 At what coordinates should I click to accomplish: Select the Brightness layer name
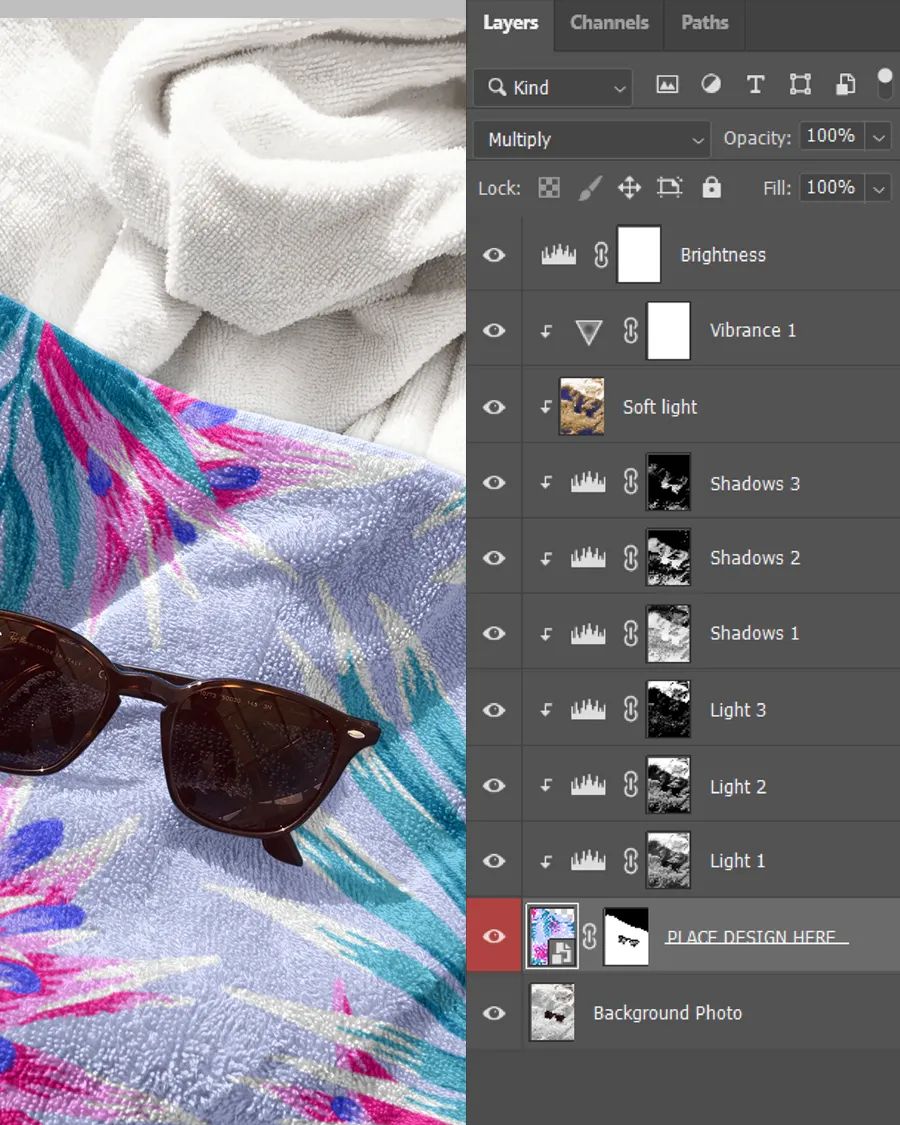click(x=723, y=255)
